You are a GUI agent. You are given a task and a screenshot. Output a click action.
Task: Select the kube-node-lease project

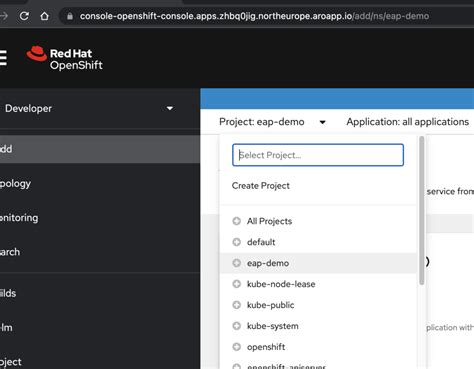pyautogui.click(x=281, y=284)
